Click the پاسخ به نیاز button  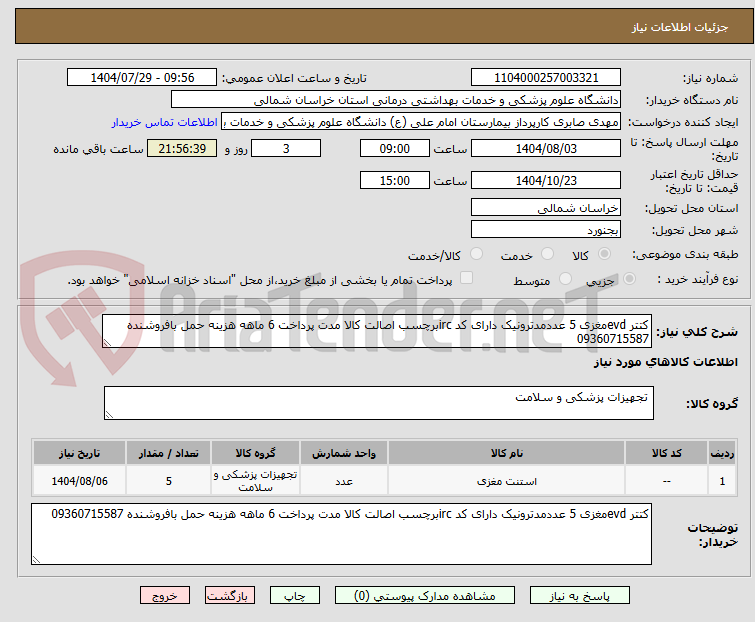click(579, 596)
